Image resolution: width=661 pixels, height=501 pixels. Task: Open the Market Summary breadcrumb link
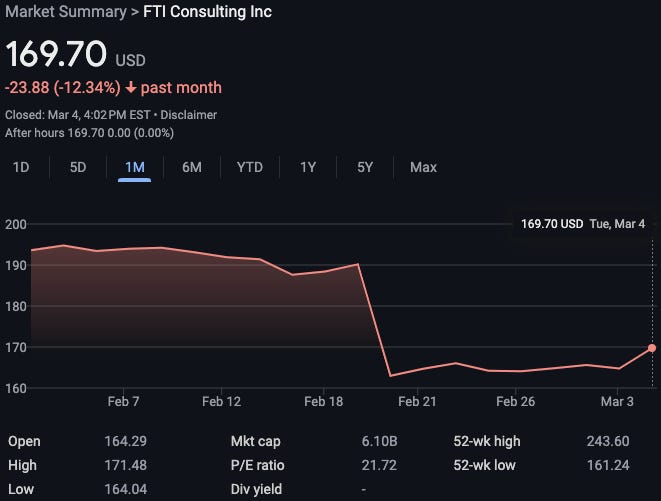[x=66, y=11]
